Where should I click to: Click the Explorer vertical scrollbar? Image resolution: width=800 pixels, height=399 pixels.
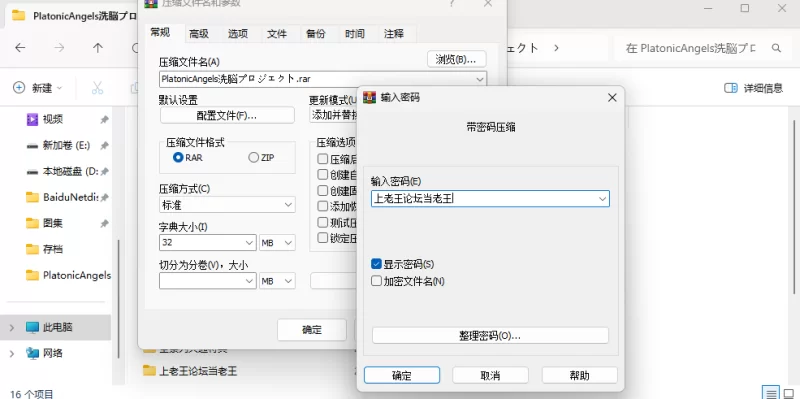(x=794, y=207)
